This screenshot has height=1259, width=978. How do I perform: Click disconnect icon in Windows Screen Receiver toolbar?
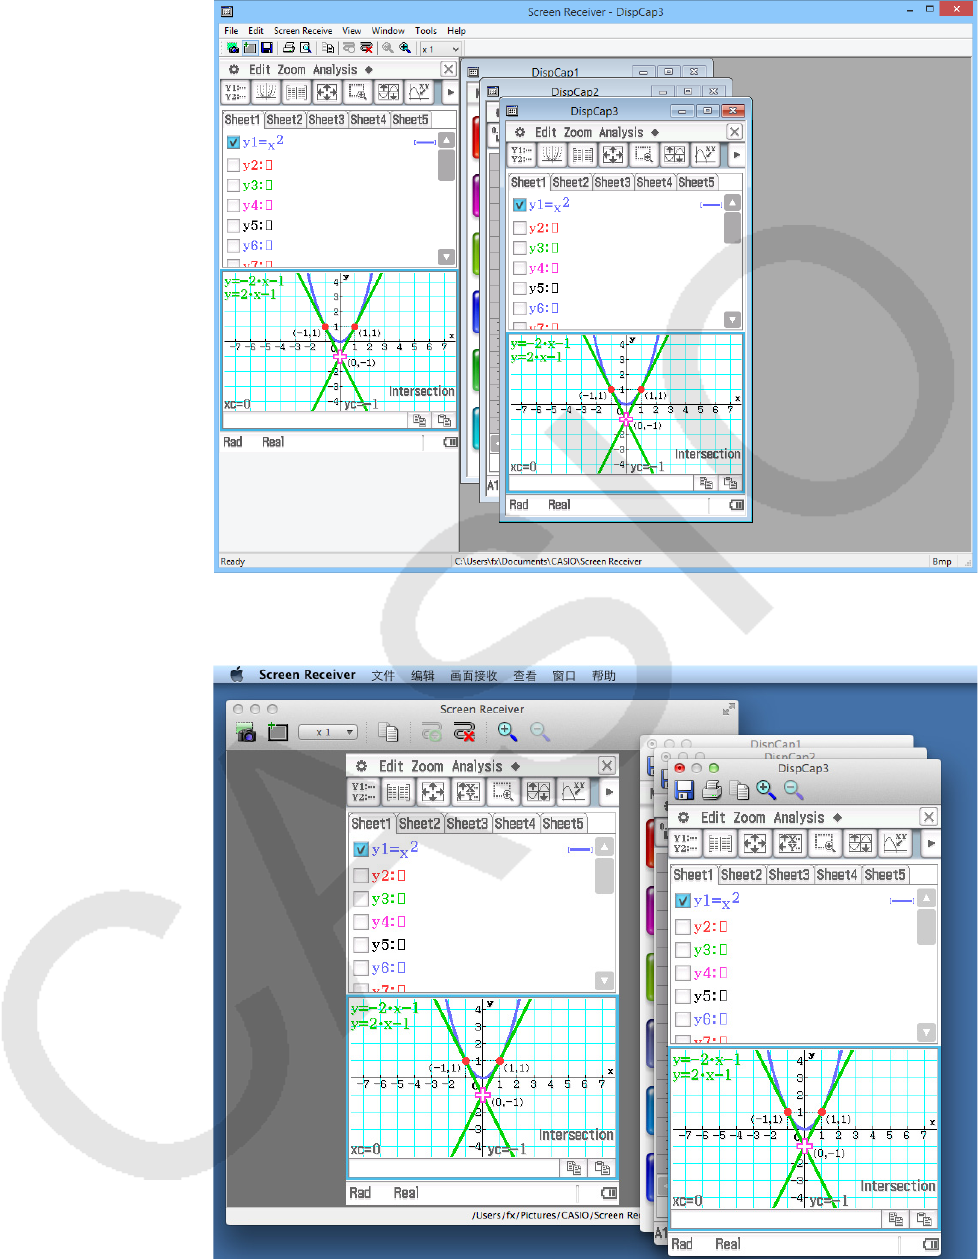pyautogui.click(x=366, y=48)
